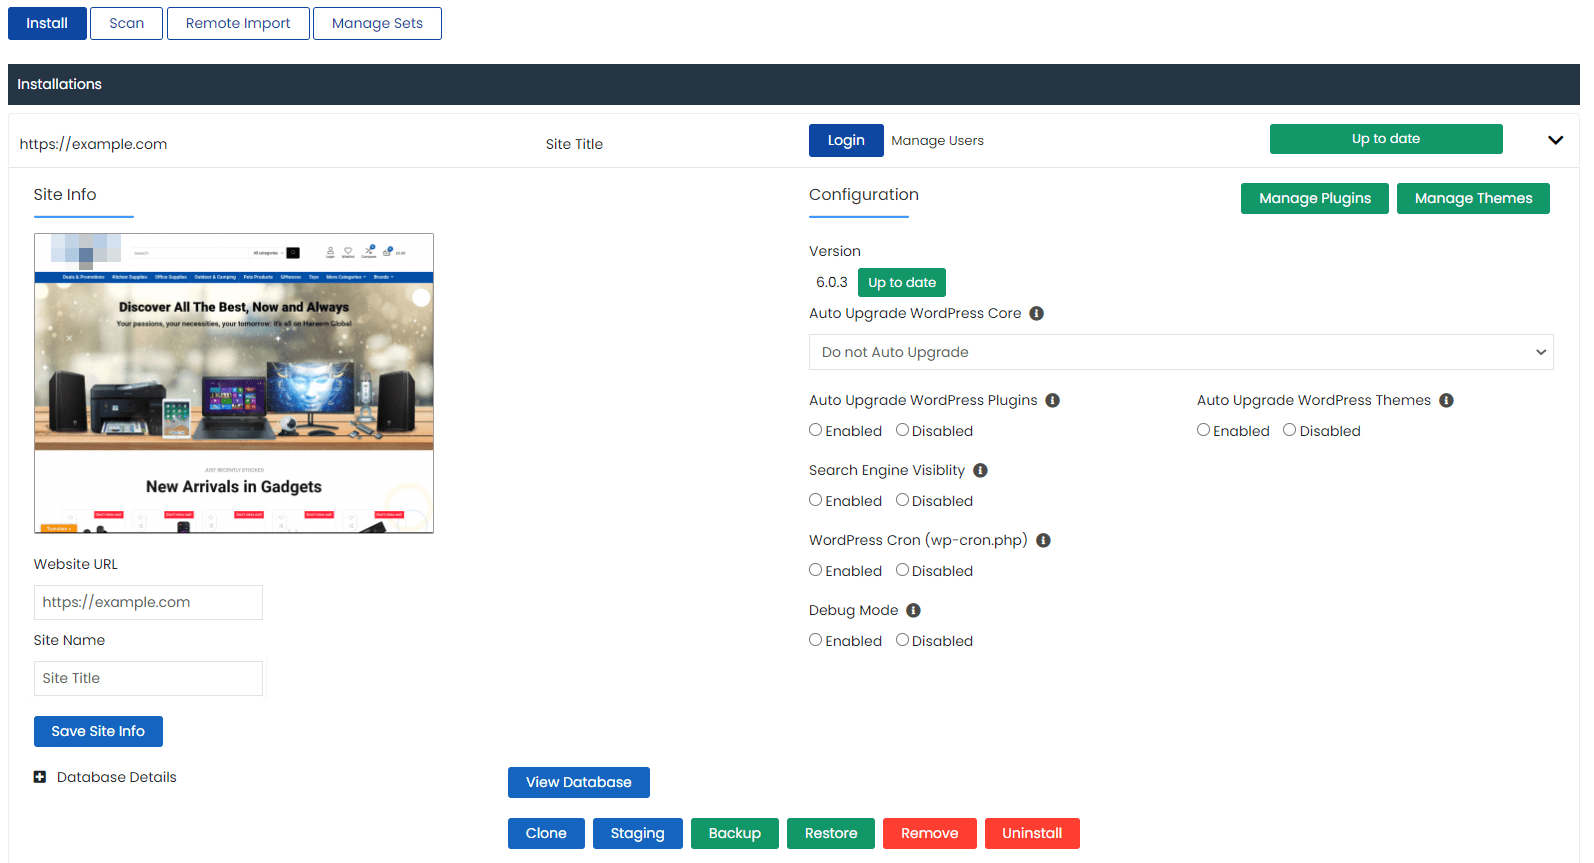
Task: Switch to the Scan tab
Action: (x=126, y=23)
